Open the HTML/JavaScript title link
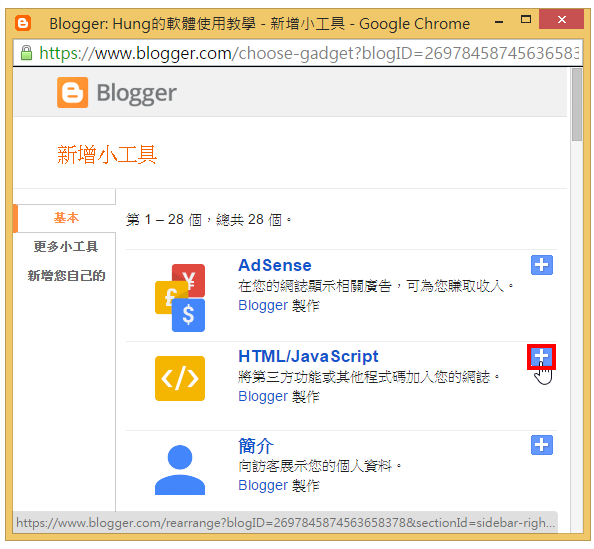Viewport: 594px width, 549px height. tap(308, 356)
